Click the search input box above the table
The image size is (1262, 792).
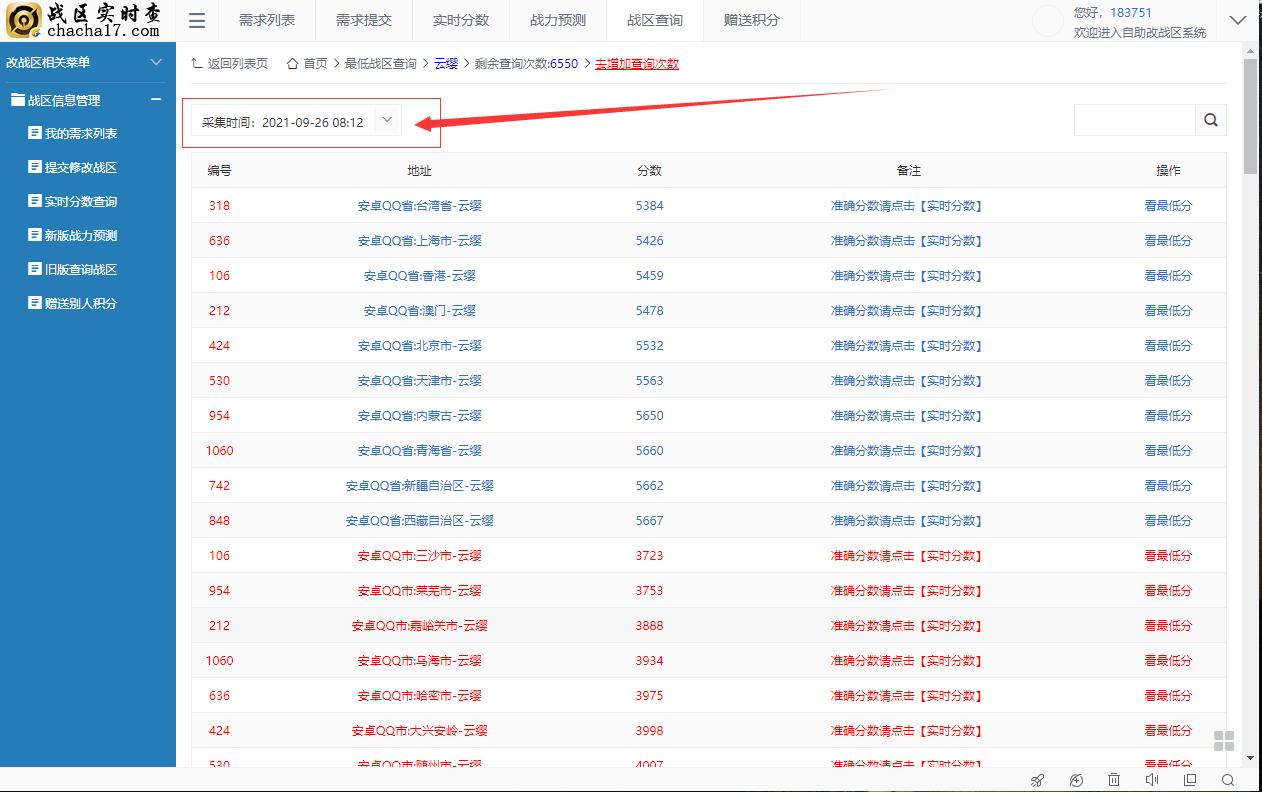pos(1135,119)
